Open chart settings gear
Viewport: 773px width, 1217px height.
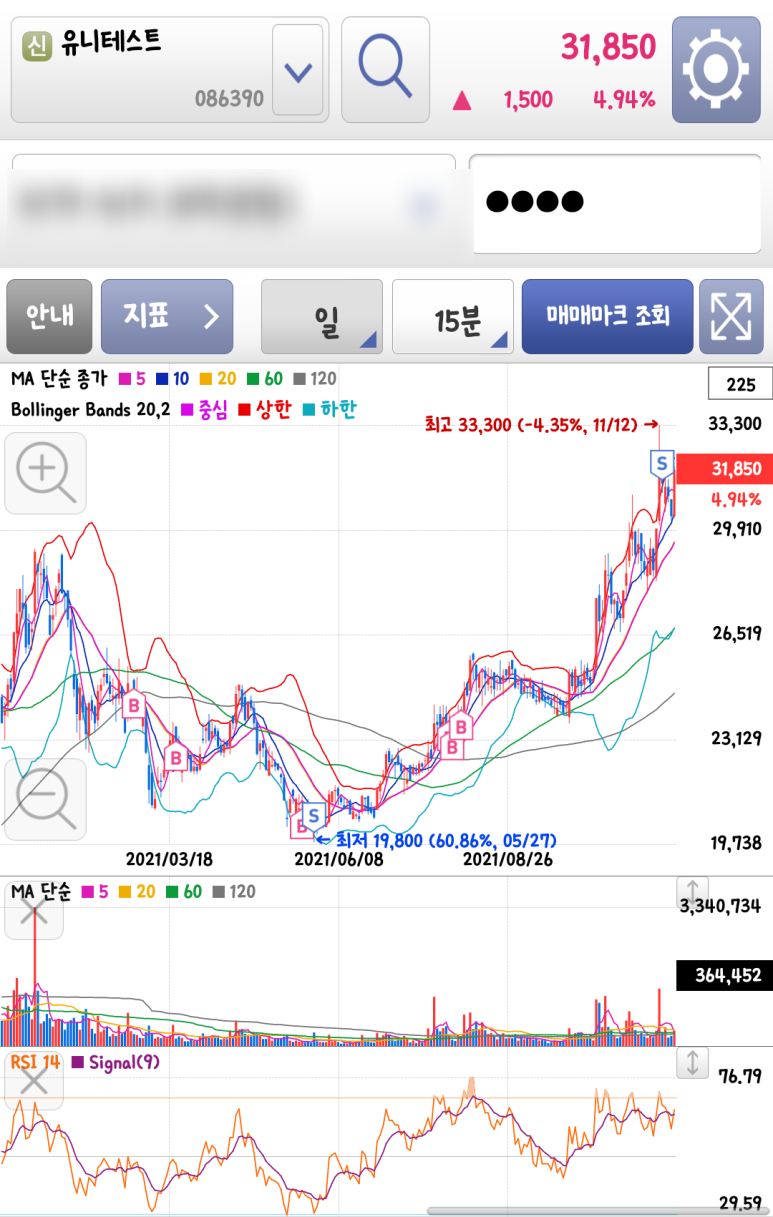[x=715, y=70]
